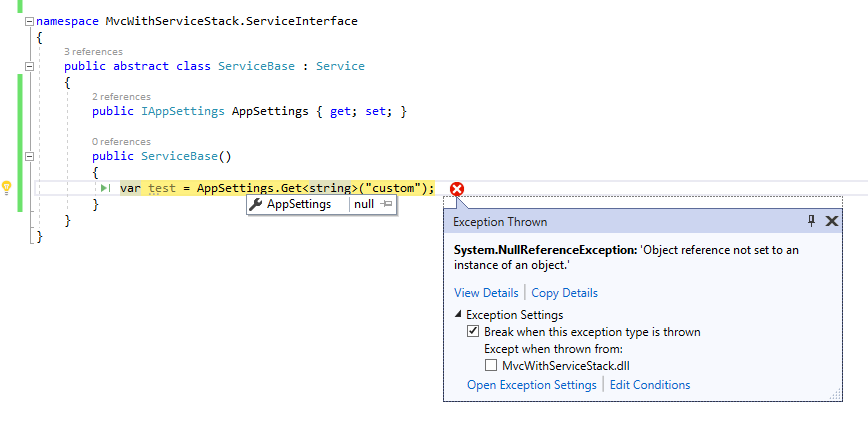Click the lightbulb quick actions icon

click(x=7, y=187)
